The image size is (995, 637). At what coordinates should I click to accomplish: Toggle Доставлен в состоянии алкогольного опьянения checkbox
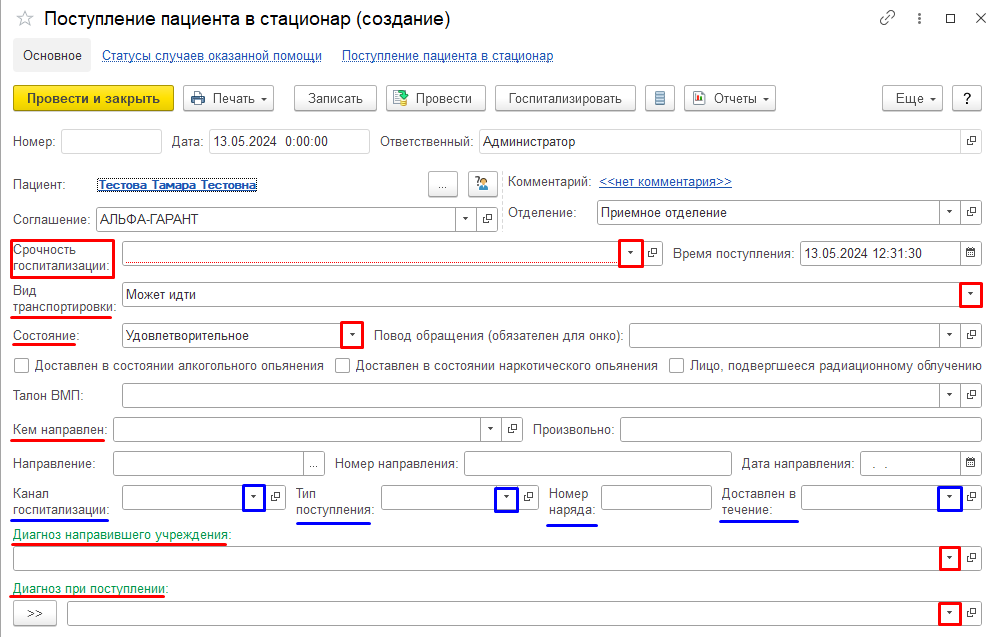pos(22,365)
